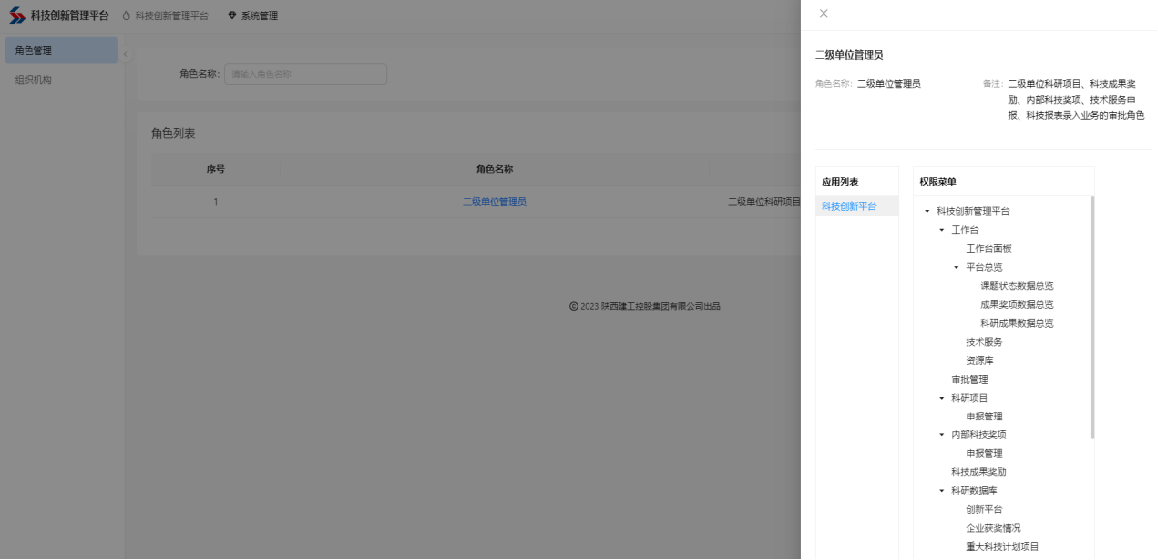Collapse the 平台总览 tree node

[x=956, y=267]
